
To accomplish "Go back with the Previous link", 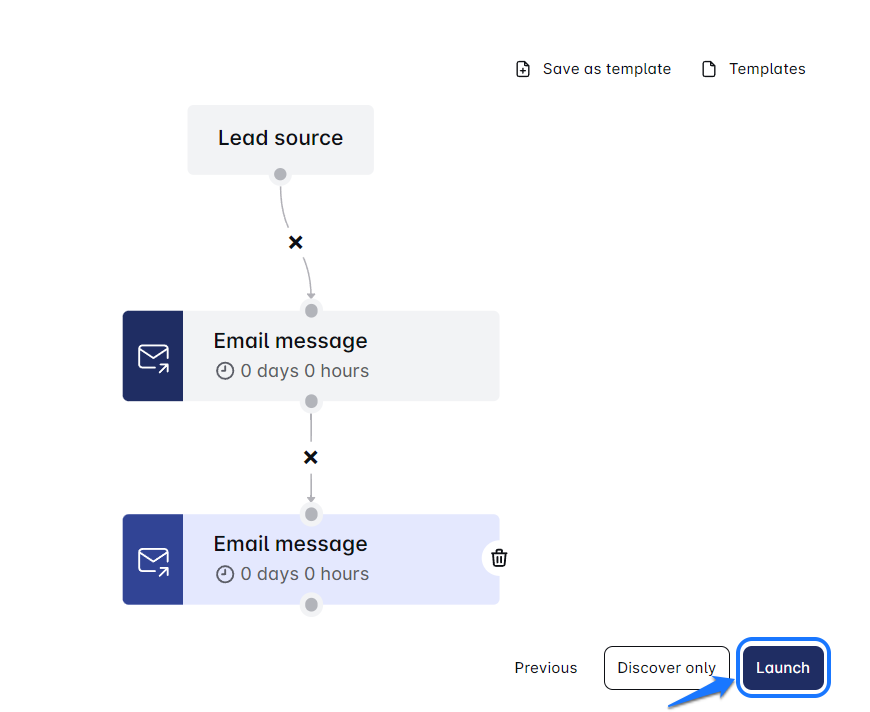I will [546, 668].
